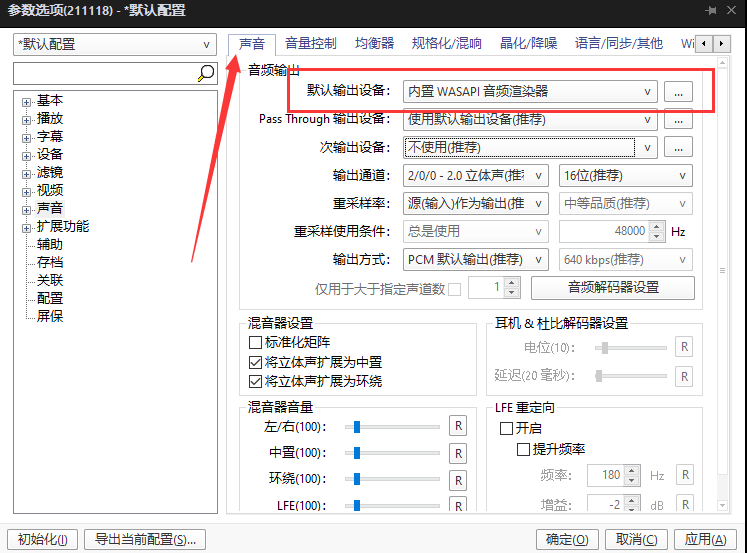Click the settings search input field
This screenshot has width=747, height=553.
pyautogui.click(x=106, y=73)
